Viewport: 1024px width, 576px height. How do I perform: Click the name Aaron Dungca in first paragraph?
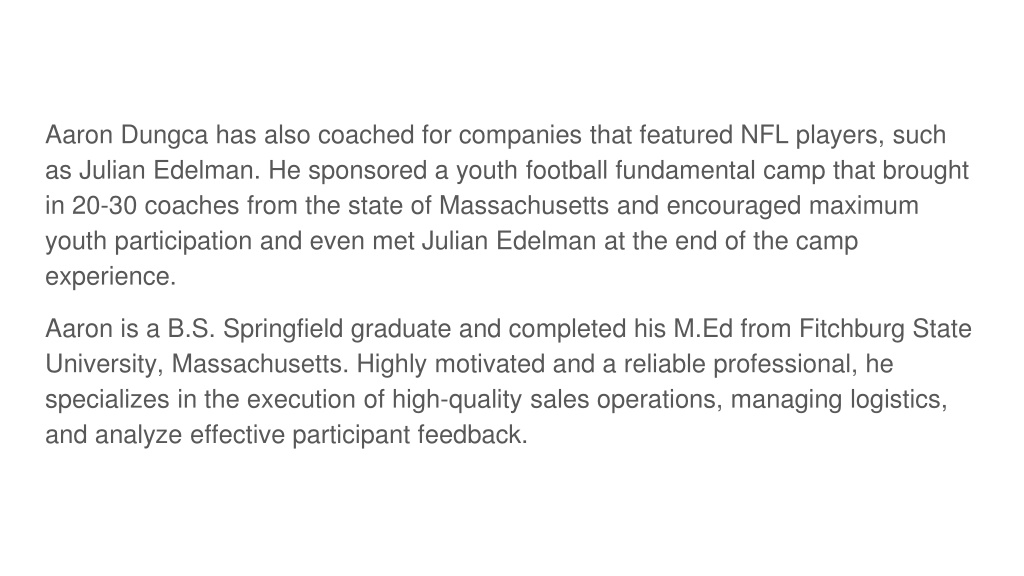pos(127,135)
